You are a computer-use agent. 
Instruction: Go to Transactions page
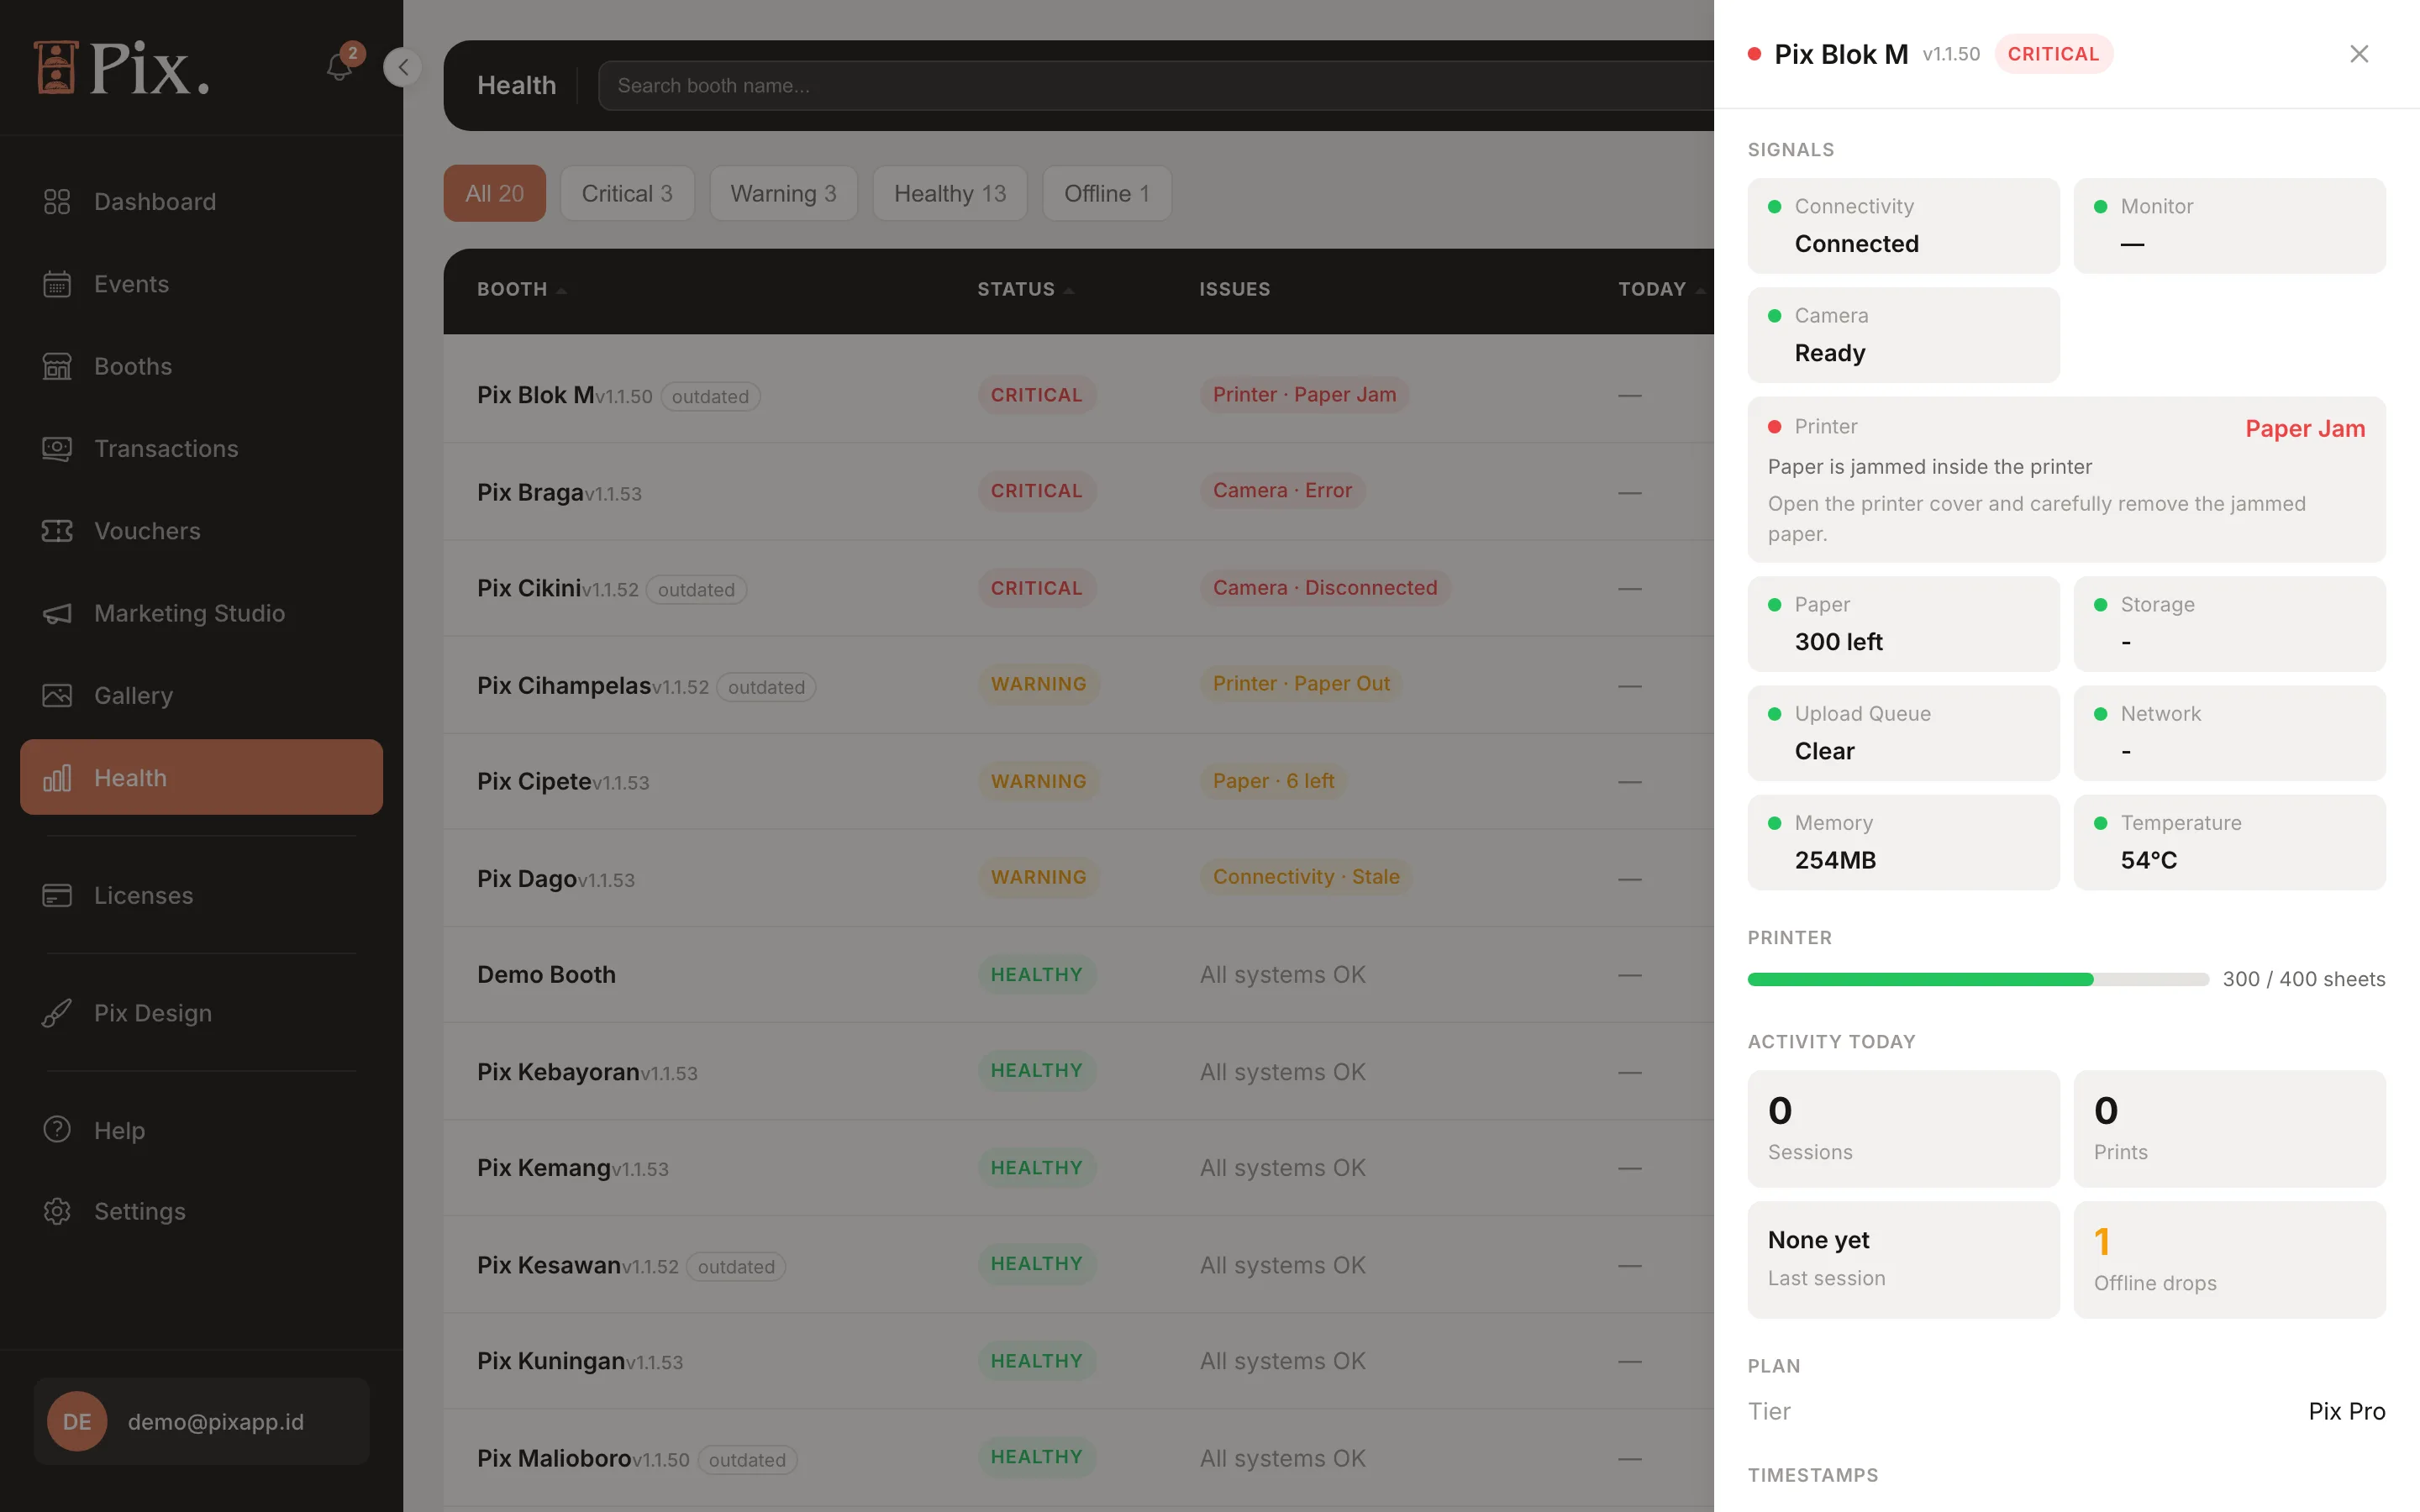tap(201, 448)
